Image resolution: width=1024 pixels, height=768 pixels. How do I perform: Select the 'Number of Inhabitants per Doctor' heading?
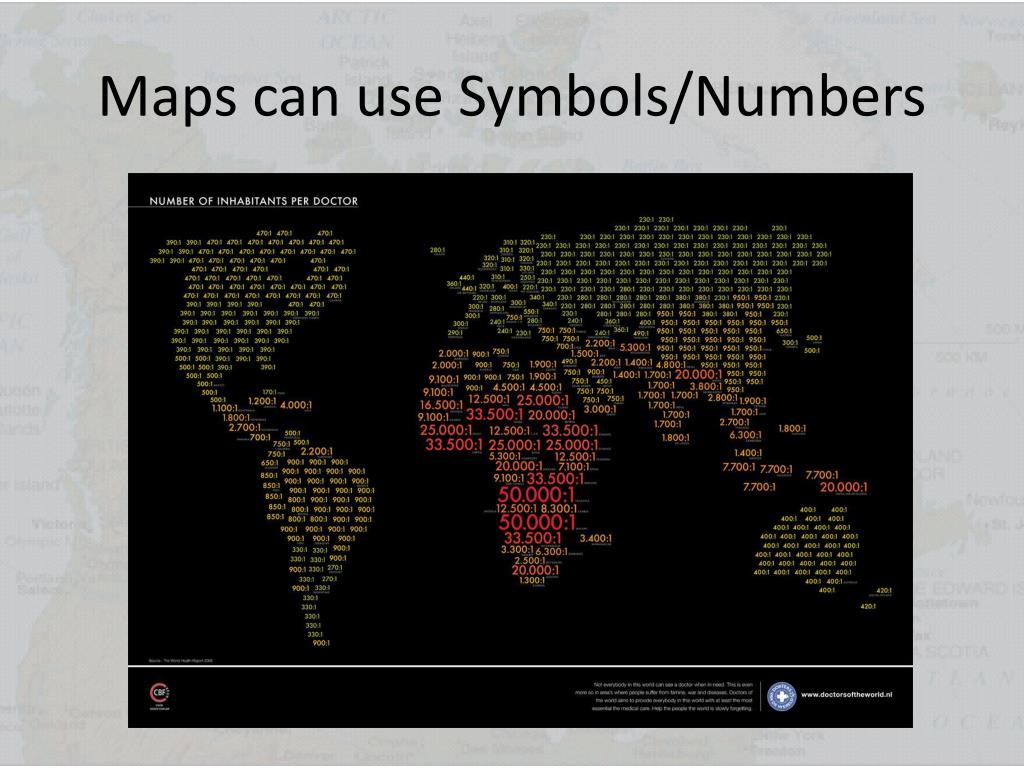coord(253,201)
